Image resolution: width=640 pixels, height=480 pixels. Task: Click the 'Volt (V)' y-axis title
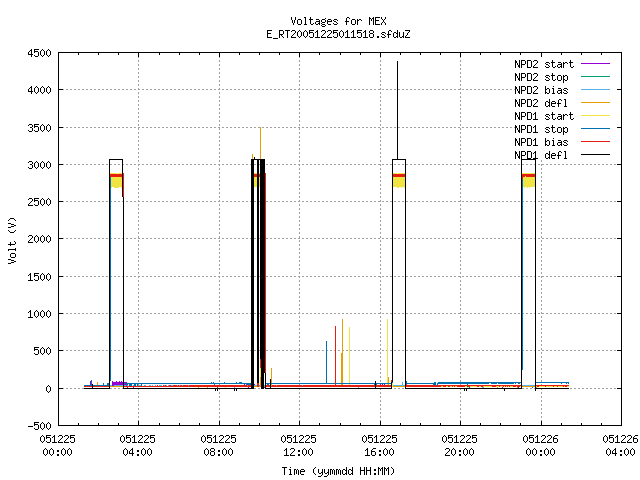12,240
